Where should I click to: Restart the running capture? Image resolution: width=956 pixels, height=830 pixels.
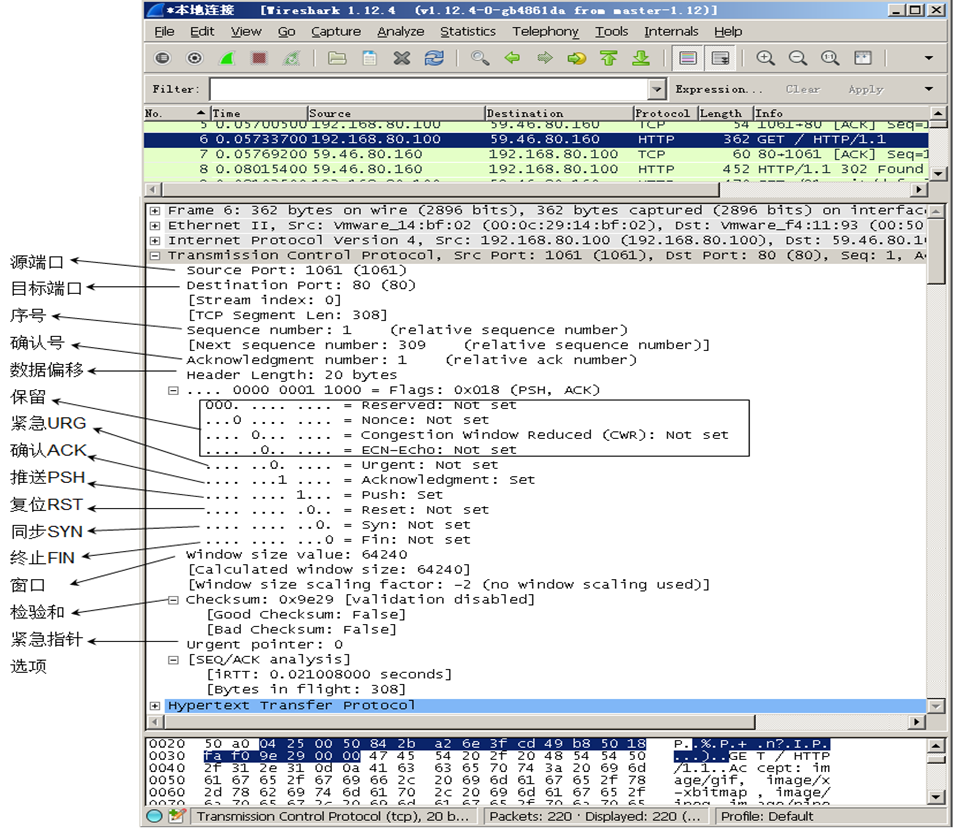click(291, 58)
